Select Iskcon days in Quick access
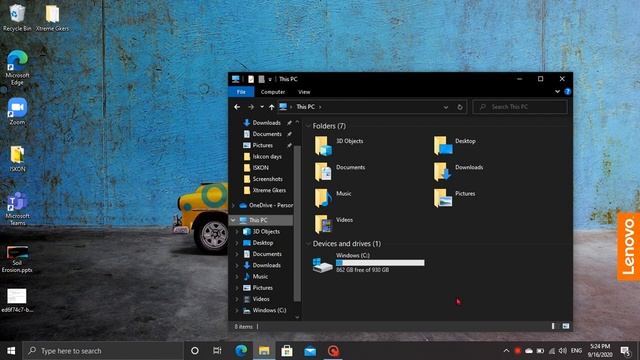 click(x=262, y=157)
